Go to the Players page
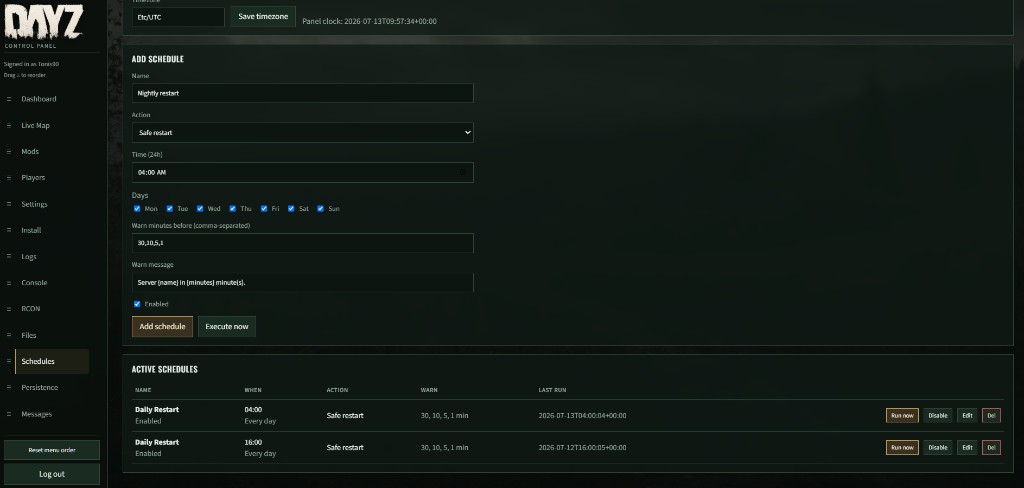Screen dimensions: 1024x488 [x=33, y=178]
